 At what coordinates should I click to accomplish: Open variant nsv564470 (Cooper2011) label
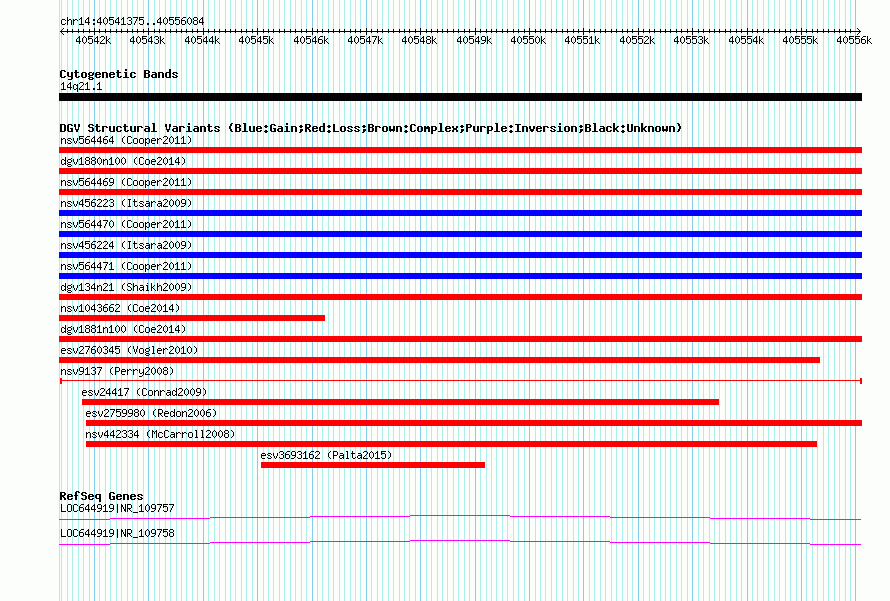coord(126,224)
